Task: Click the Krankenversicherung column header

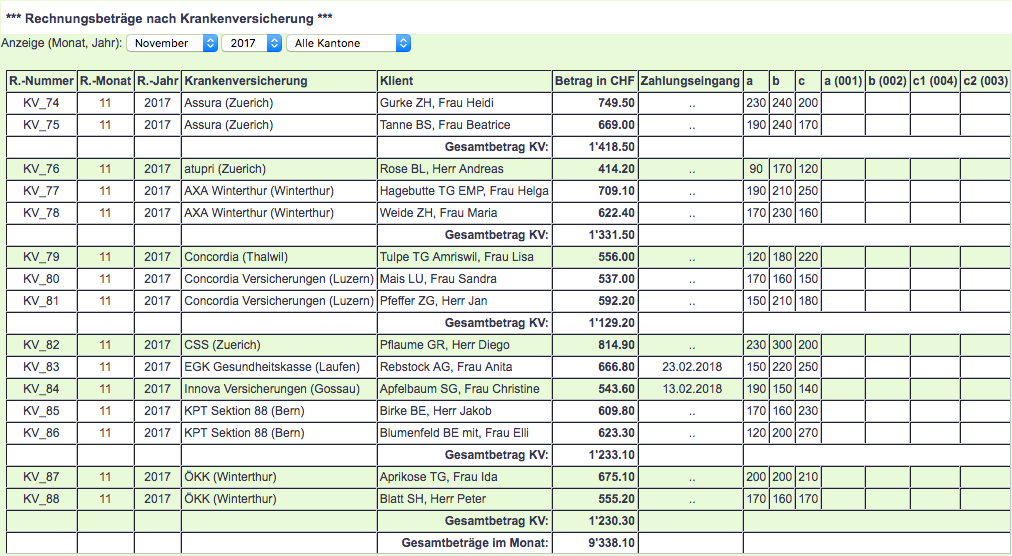Action: (246, 81)
